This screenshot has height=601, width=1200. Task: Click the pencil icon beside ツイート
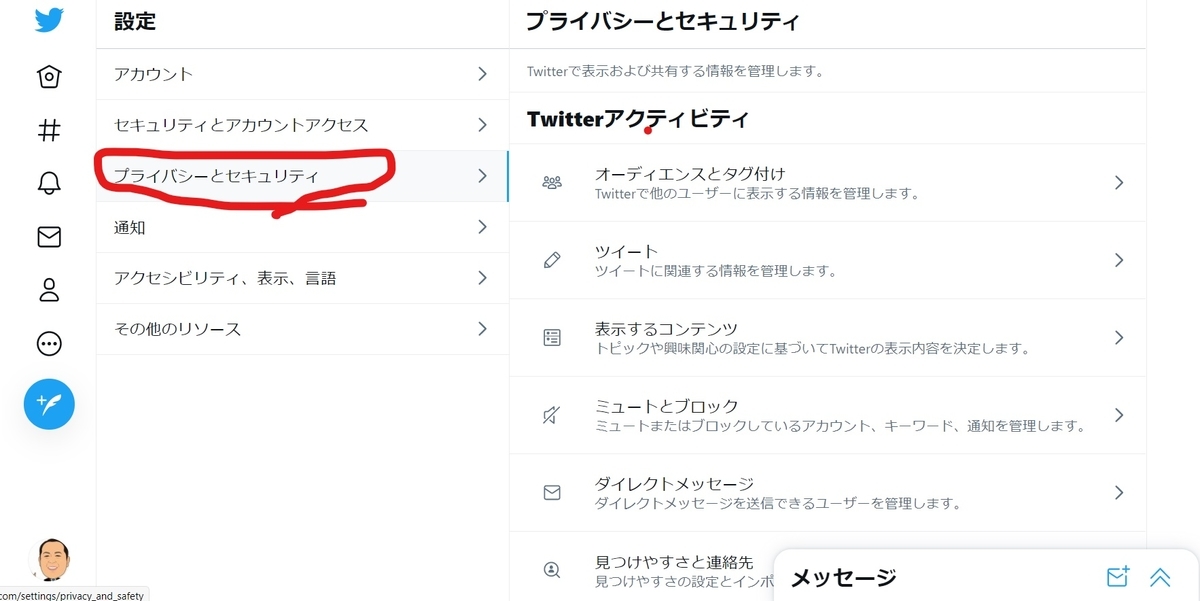click(x=552, y=260)
